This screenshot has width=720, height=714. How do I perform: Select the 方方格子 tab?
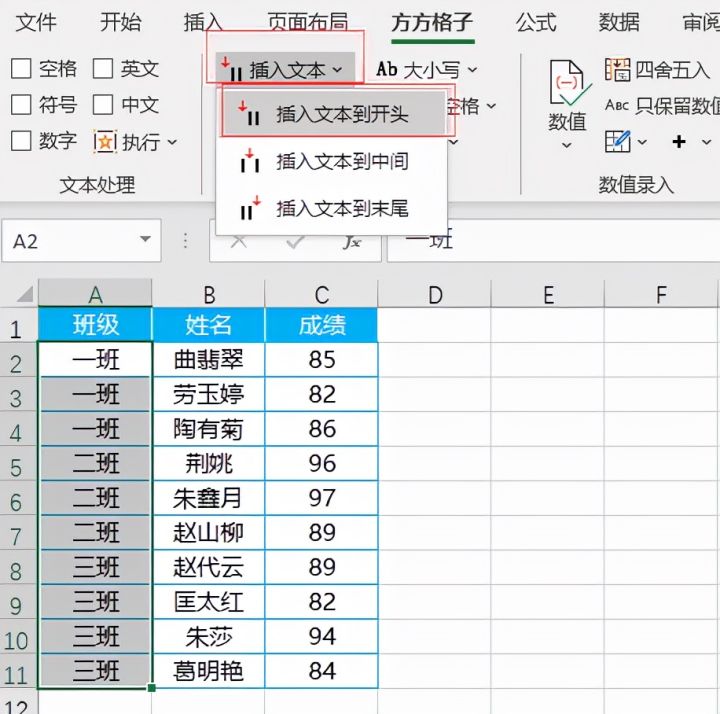[x=432, y=22]
